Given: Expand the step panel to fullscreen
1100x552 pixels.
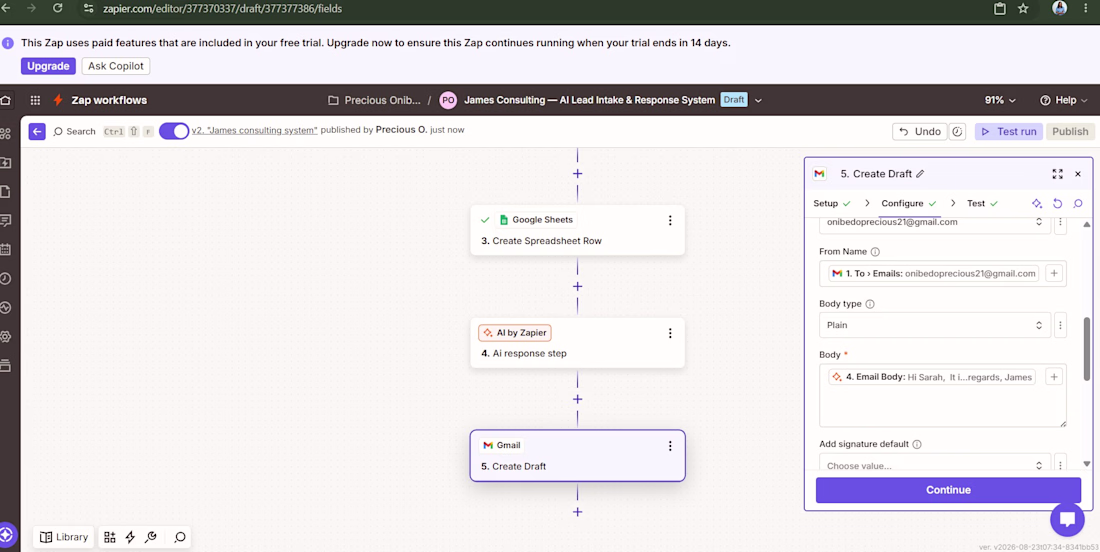Looking at the screenshot, I should [1057, 174].
